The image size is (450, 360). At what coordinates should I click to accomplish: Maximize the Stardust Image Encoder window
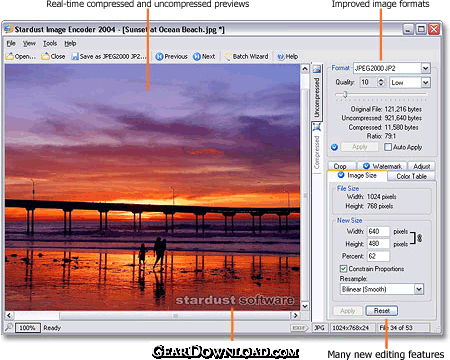click(421, 29)
